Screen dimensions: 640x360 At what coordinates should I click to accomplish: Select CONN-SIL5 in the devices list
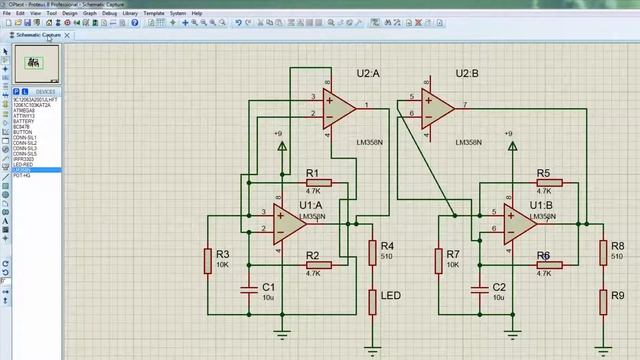[24, 154]
